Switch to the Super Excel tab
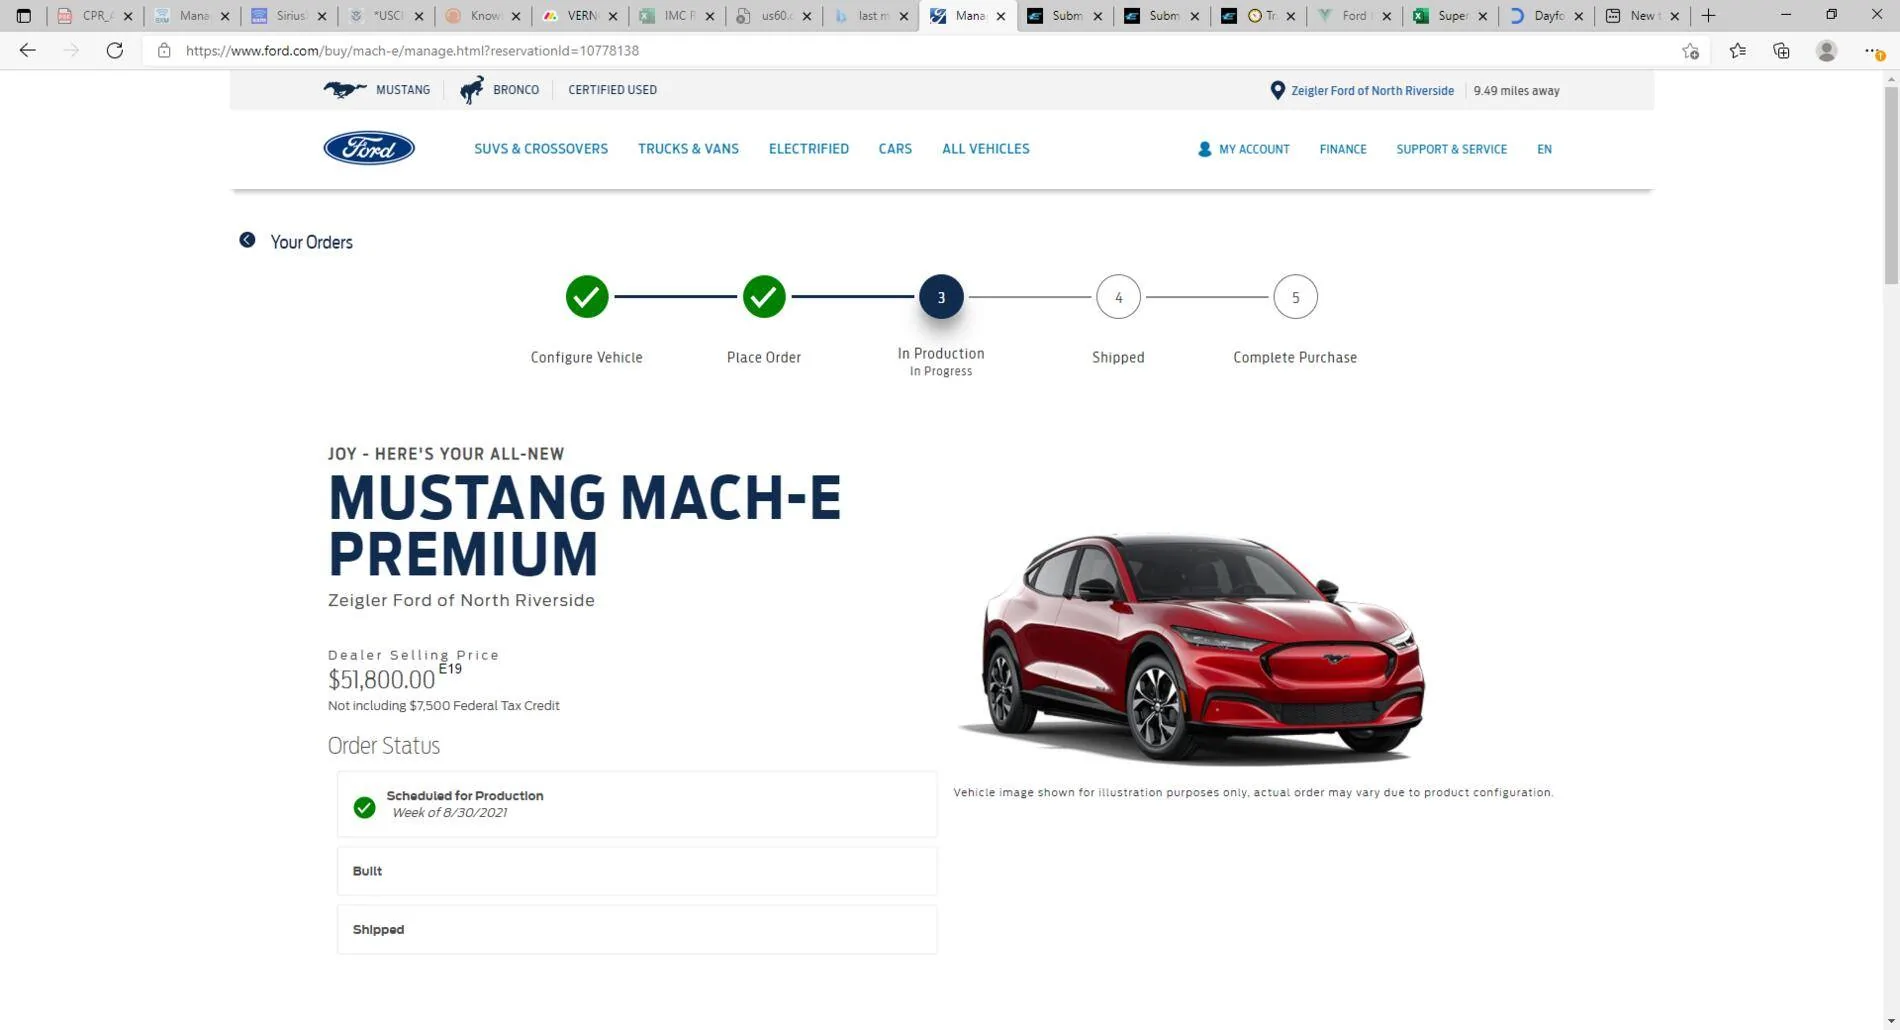1900x1030 pixels. tap(1450, 16)
